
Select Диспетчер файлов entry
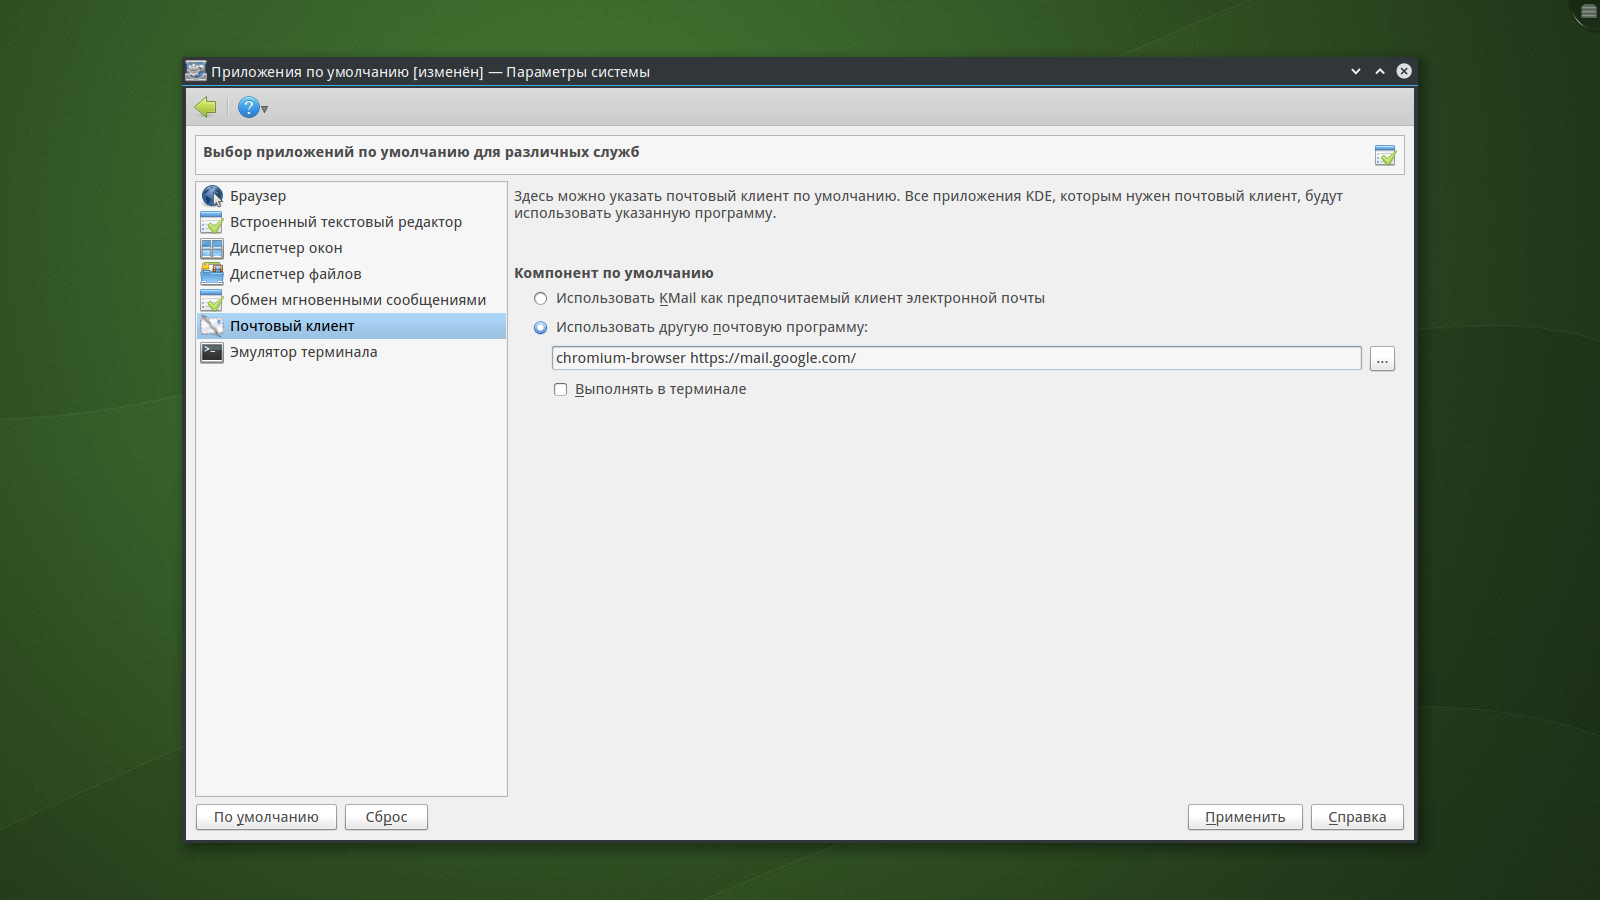(352, 274)
